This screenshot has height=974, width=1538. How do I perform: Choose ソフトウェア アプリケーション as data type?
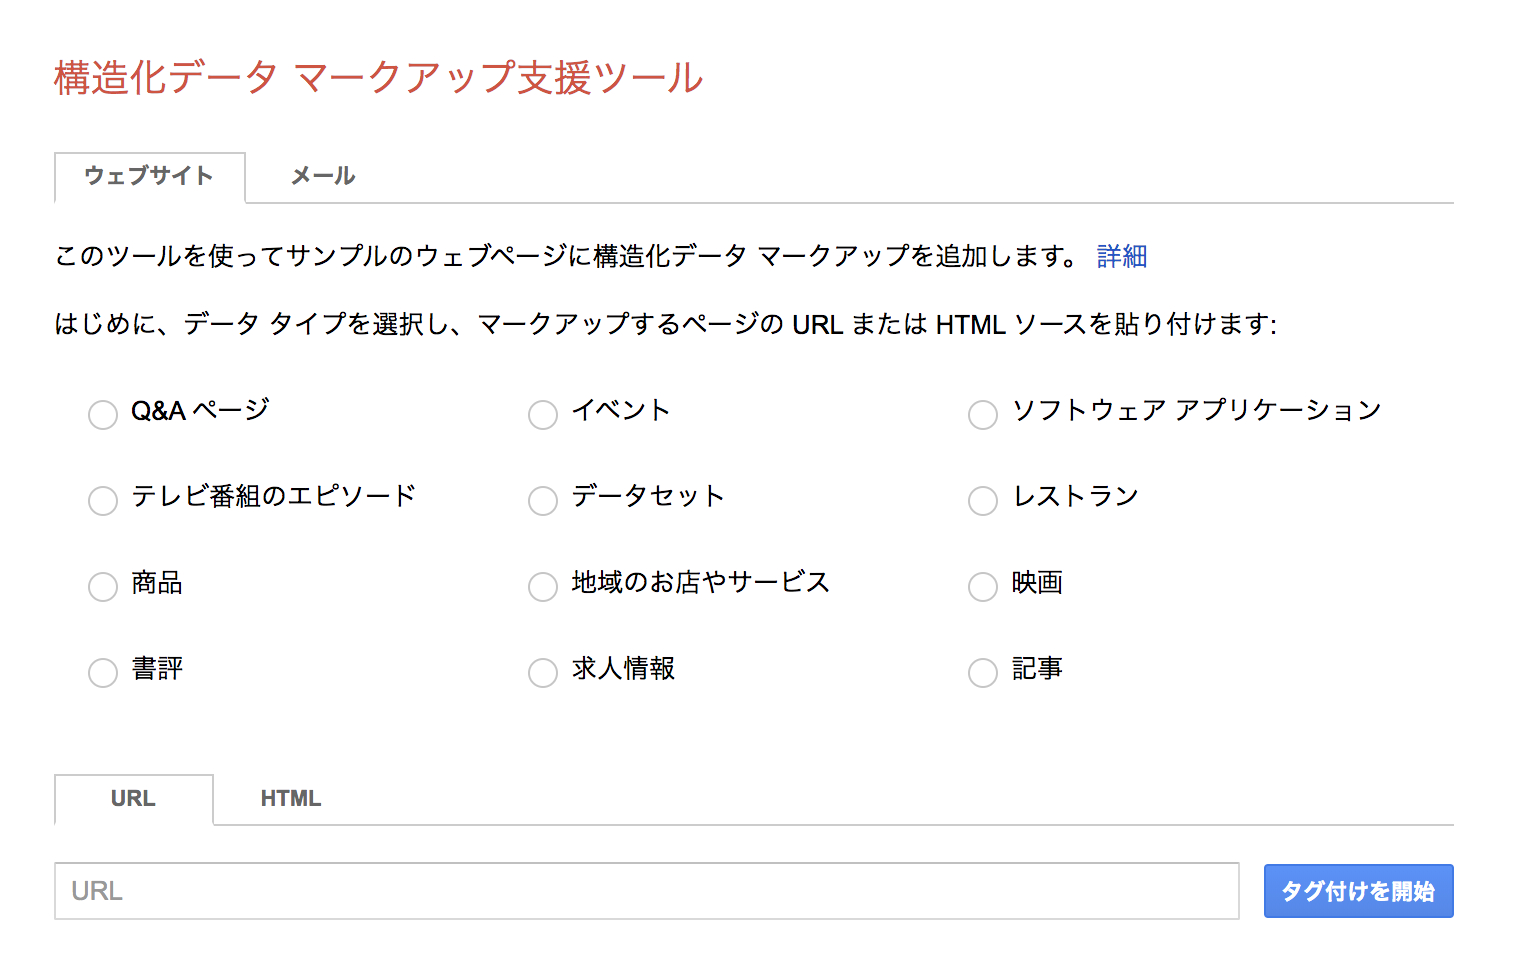click(x=982, y=414)
